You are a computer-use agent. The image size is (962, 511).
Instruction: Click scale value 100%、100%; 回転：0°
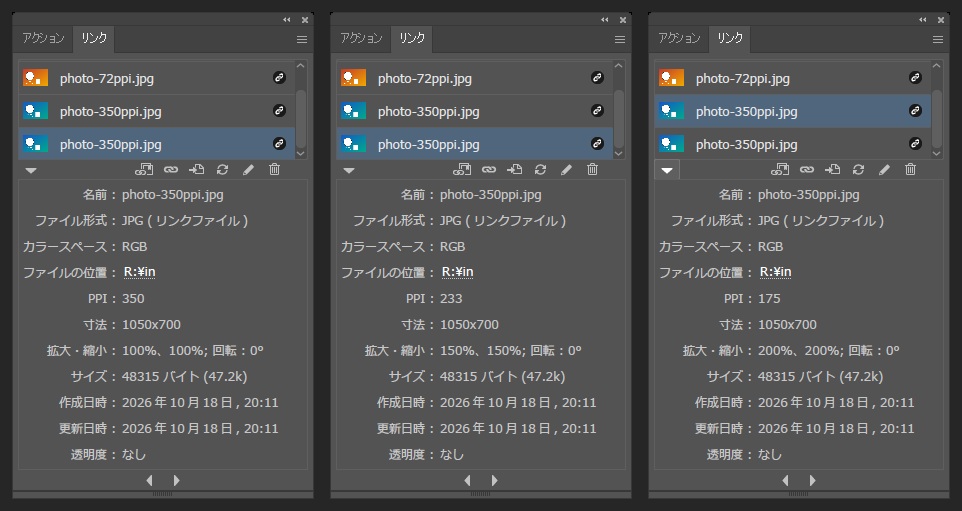tap(193, 350)
